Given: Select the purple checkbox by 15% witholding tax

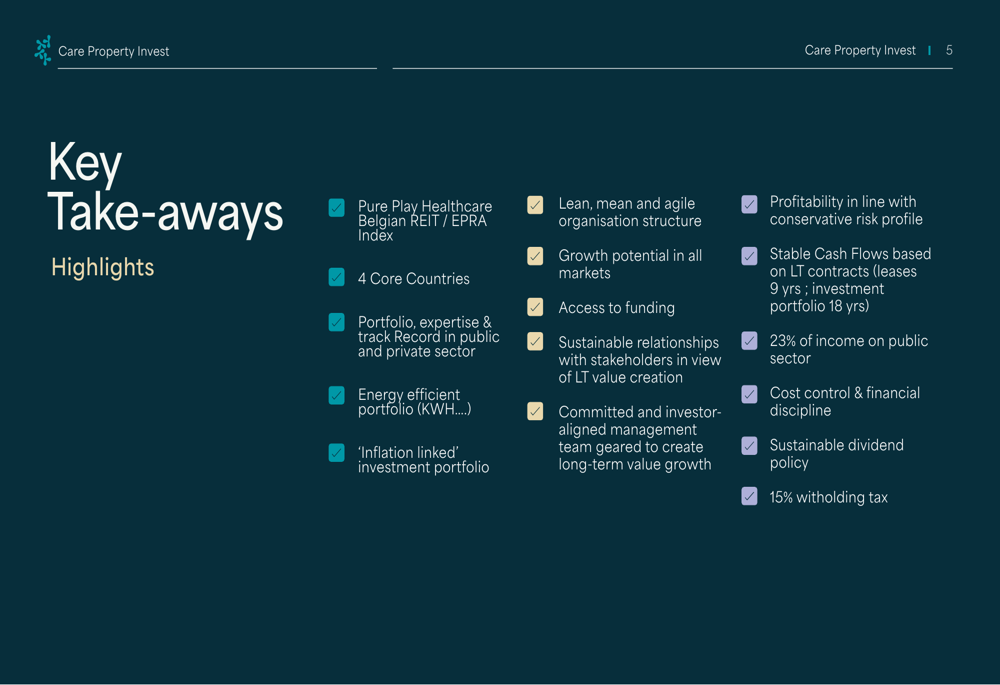Looking at the screenshot, I should click(749, 496).
